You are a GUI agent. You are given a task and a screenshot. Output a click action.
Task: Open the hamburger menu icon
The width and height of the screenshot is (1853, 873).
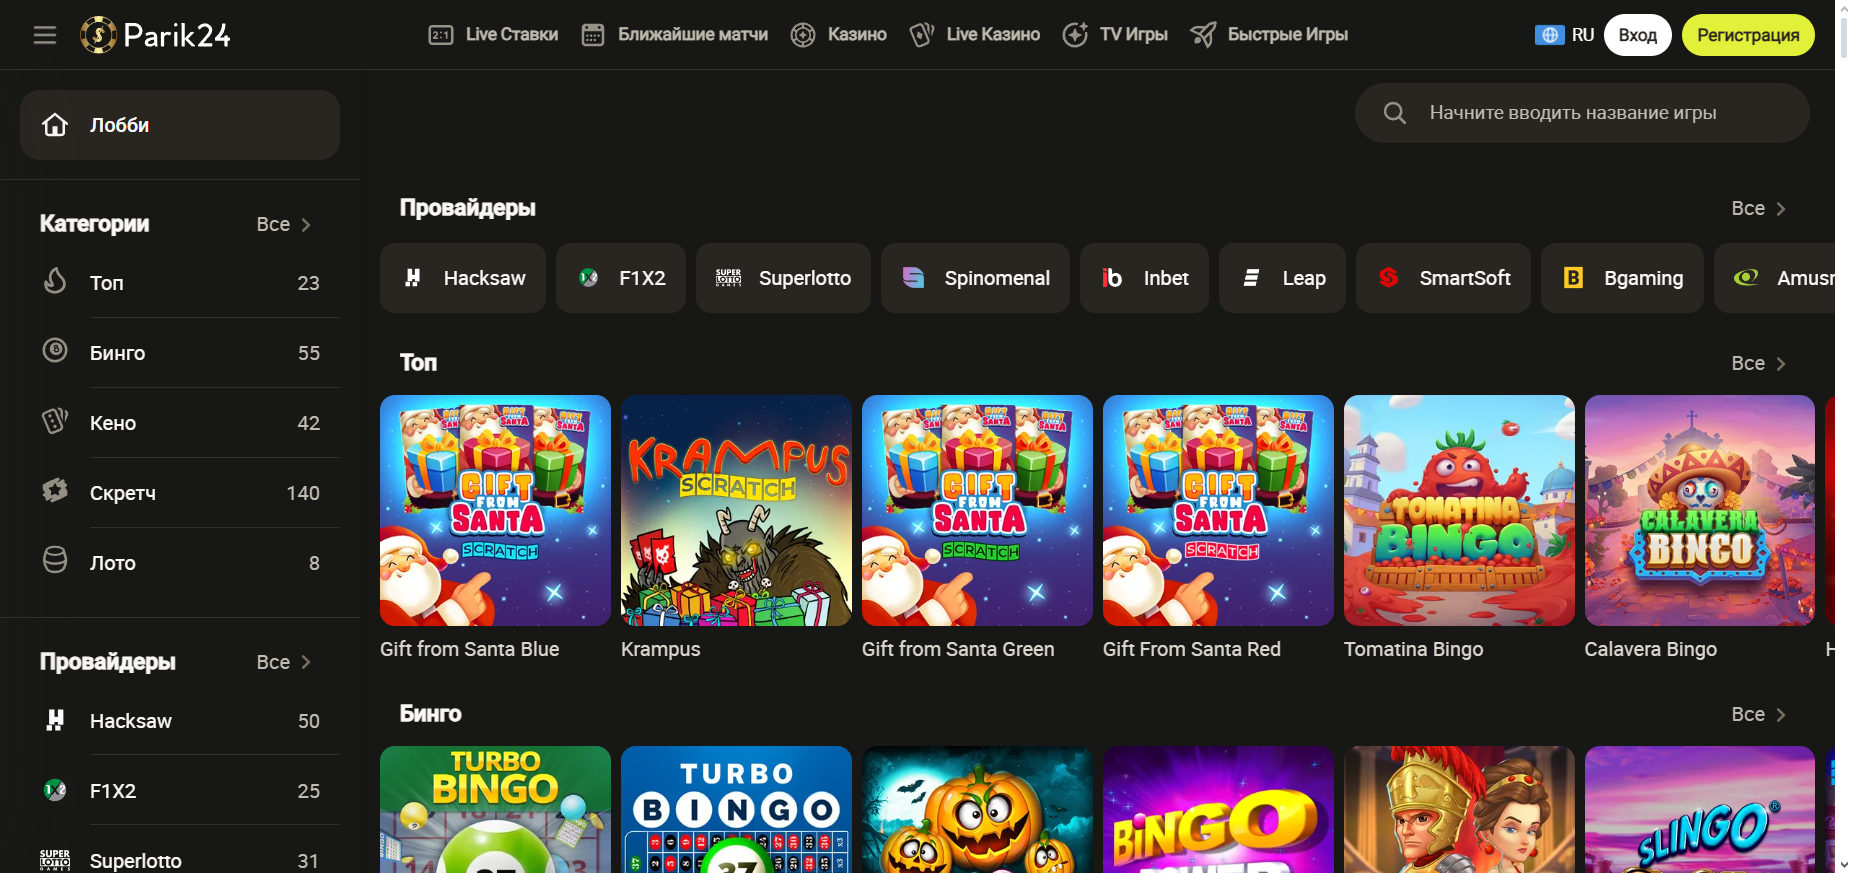(x=45, y=35)
